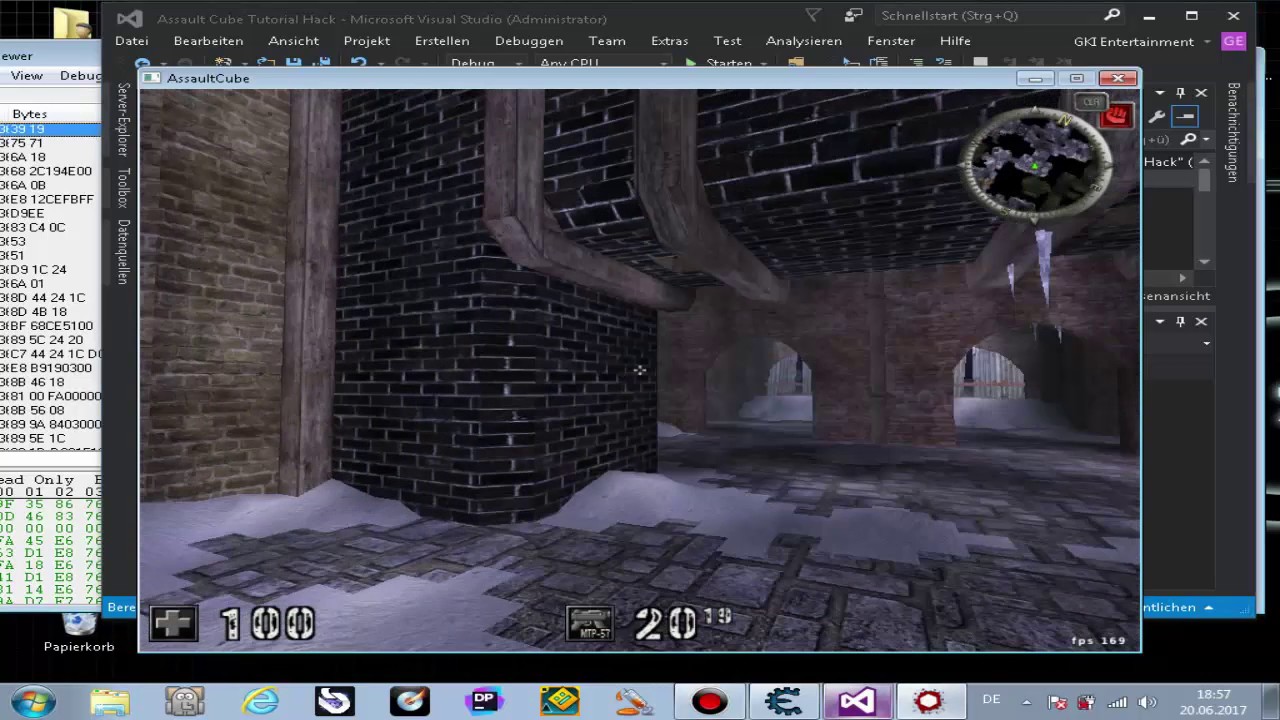Click the Save toolbar icon
Screen dimensions: 1280x720
(293, 63)
